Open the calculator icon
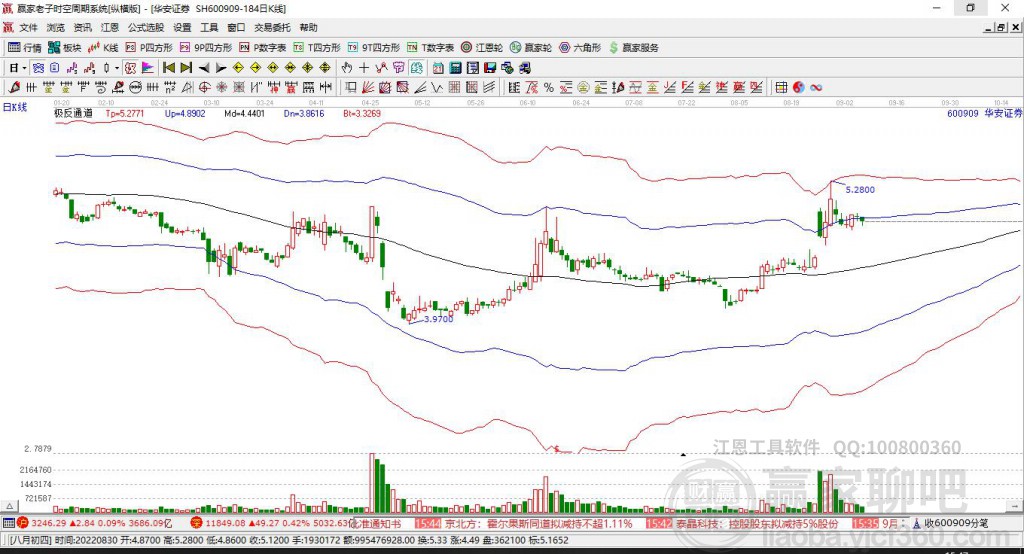Screen dimensions: 1024x554 [455, 67]
